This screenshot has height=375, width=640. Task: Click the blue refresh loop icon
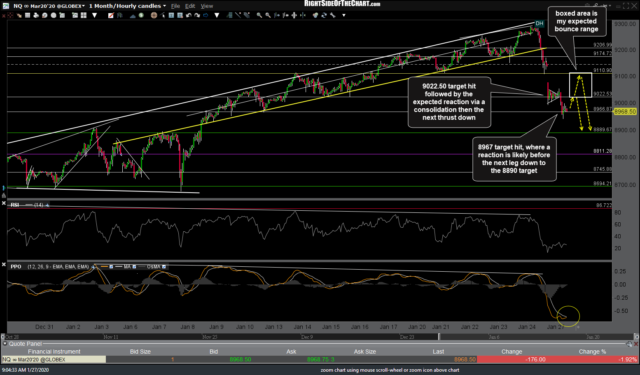pos(205,15)
